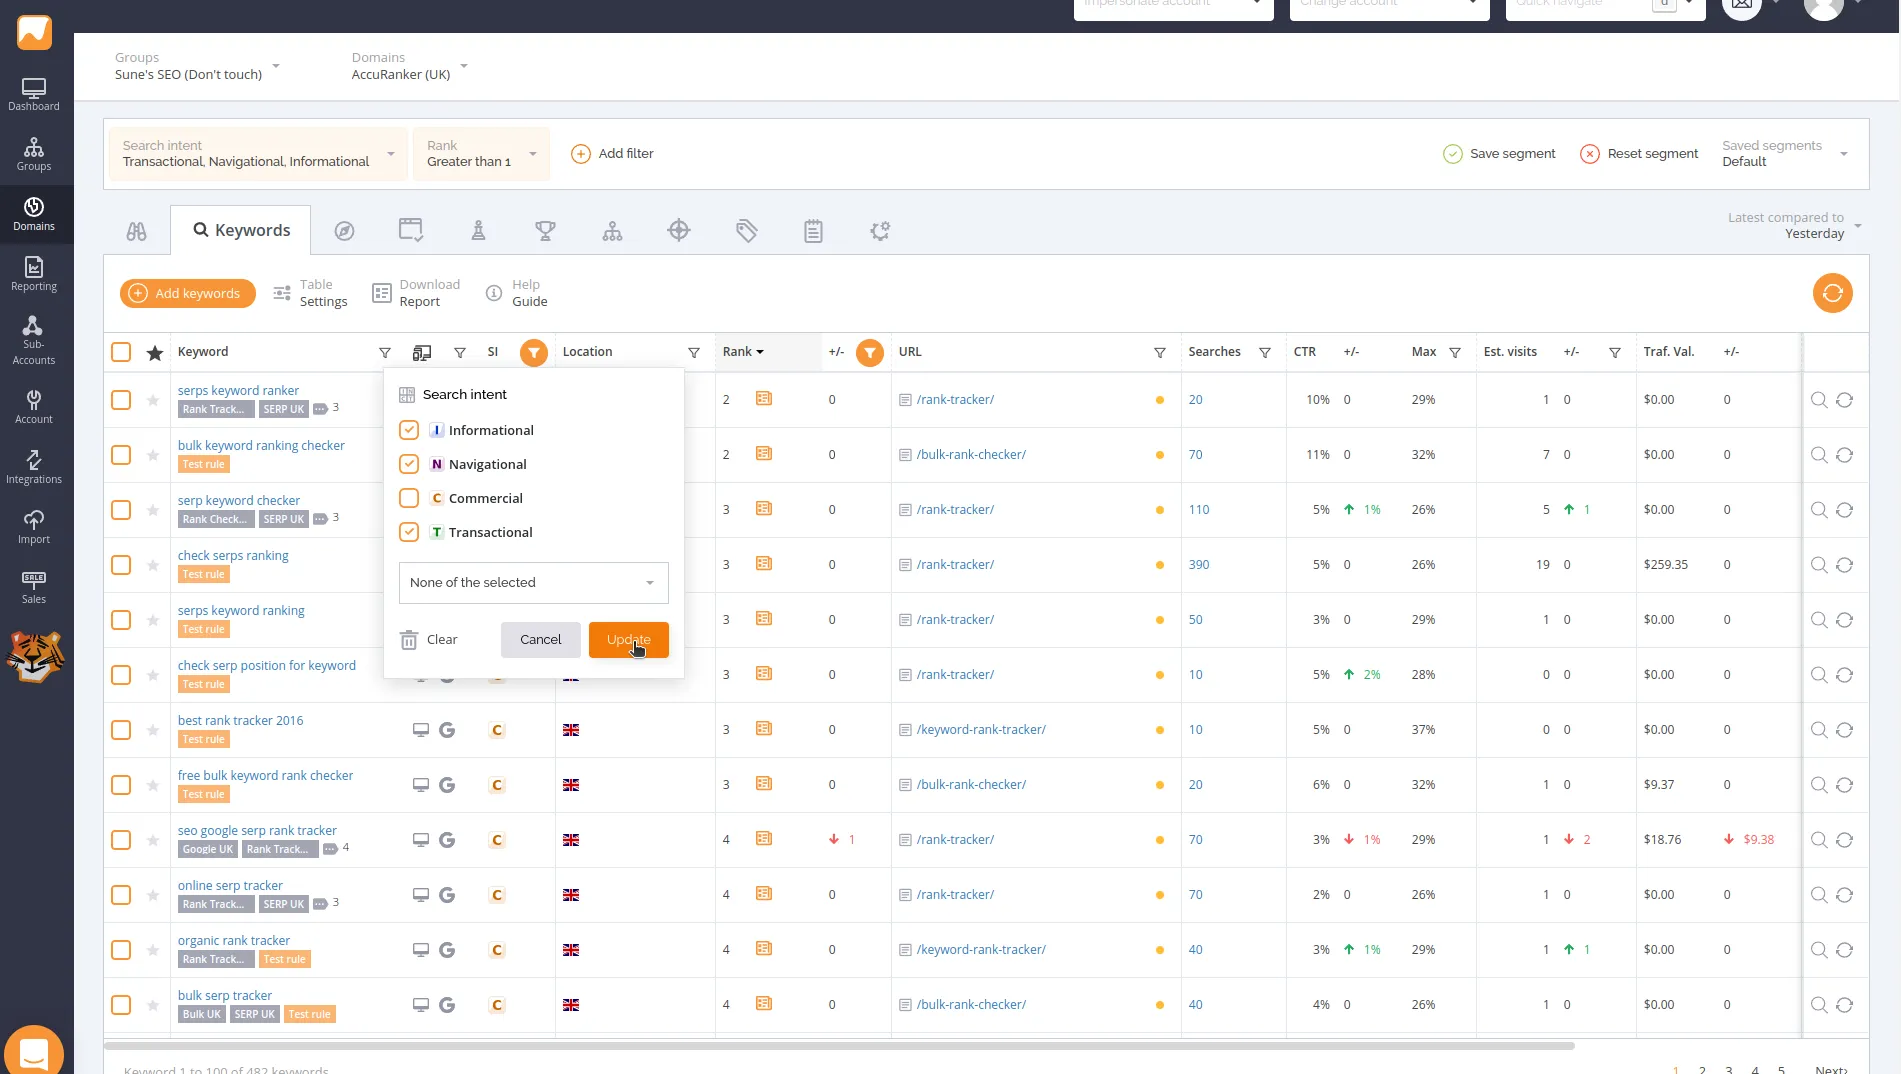Screen dimensions: 1901x1074
Task: Open the settings gear tab
Action: (x=879, y=230)
